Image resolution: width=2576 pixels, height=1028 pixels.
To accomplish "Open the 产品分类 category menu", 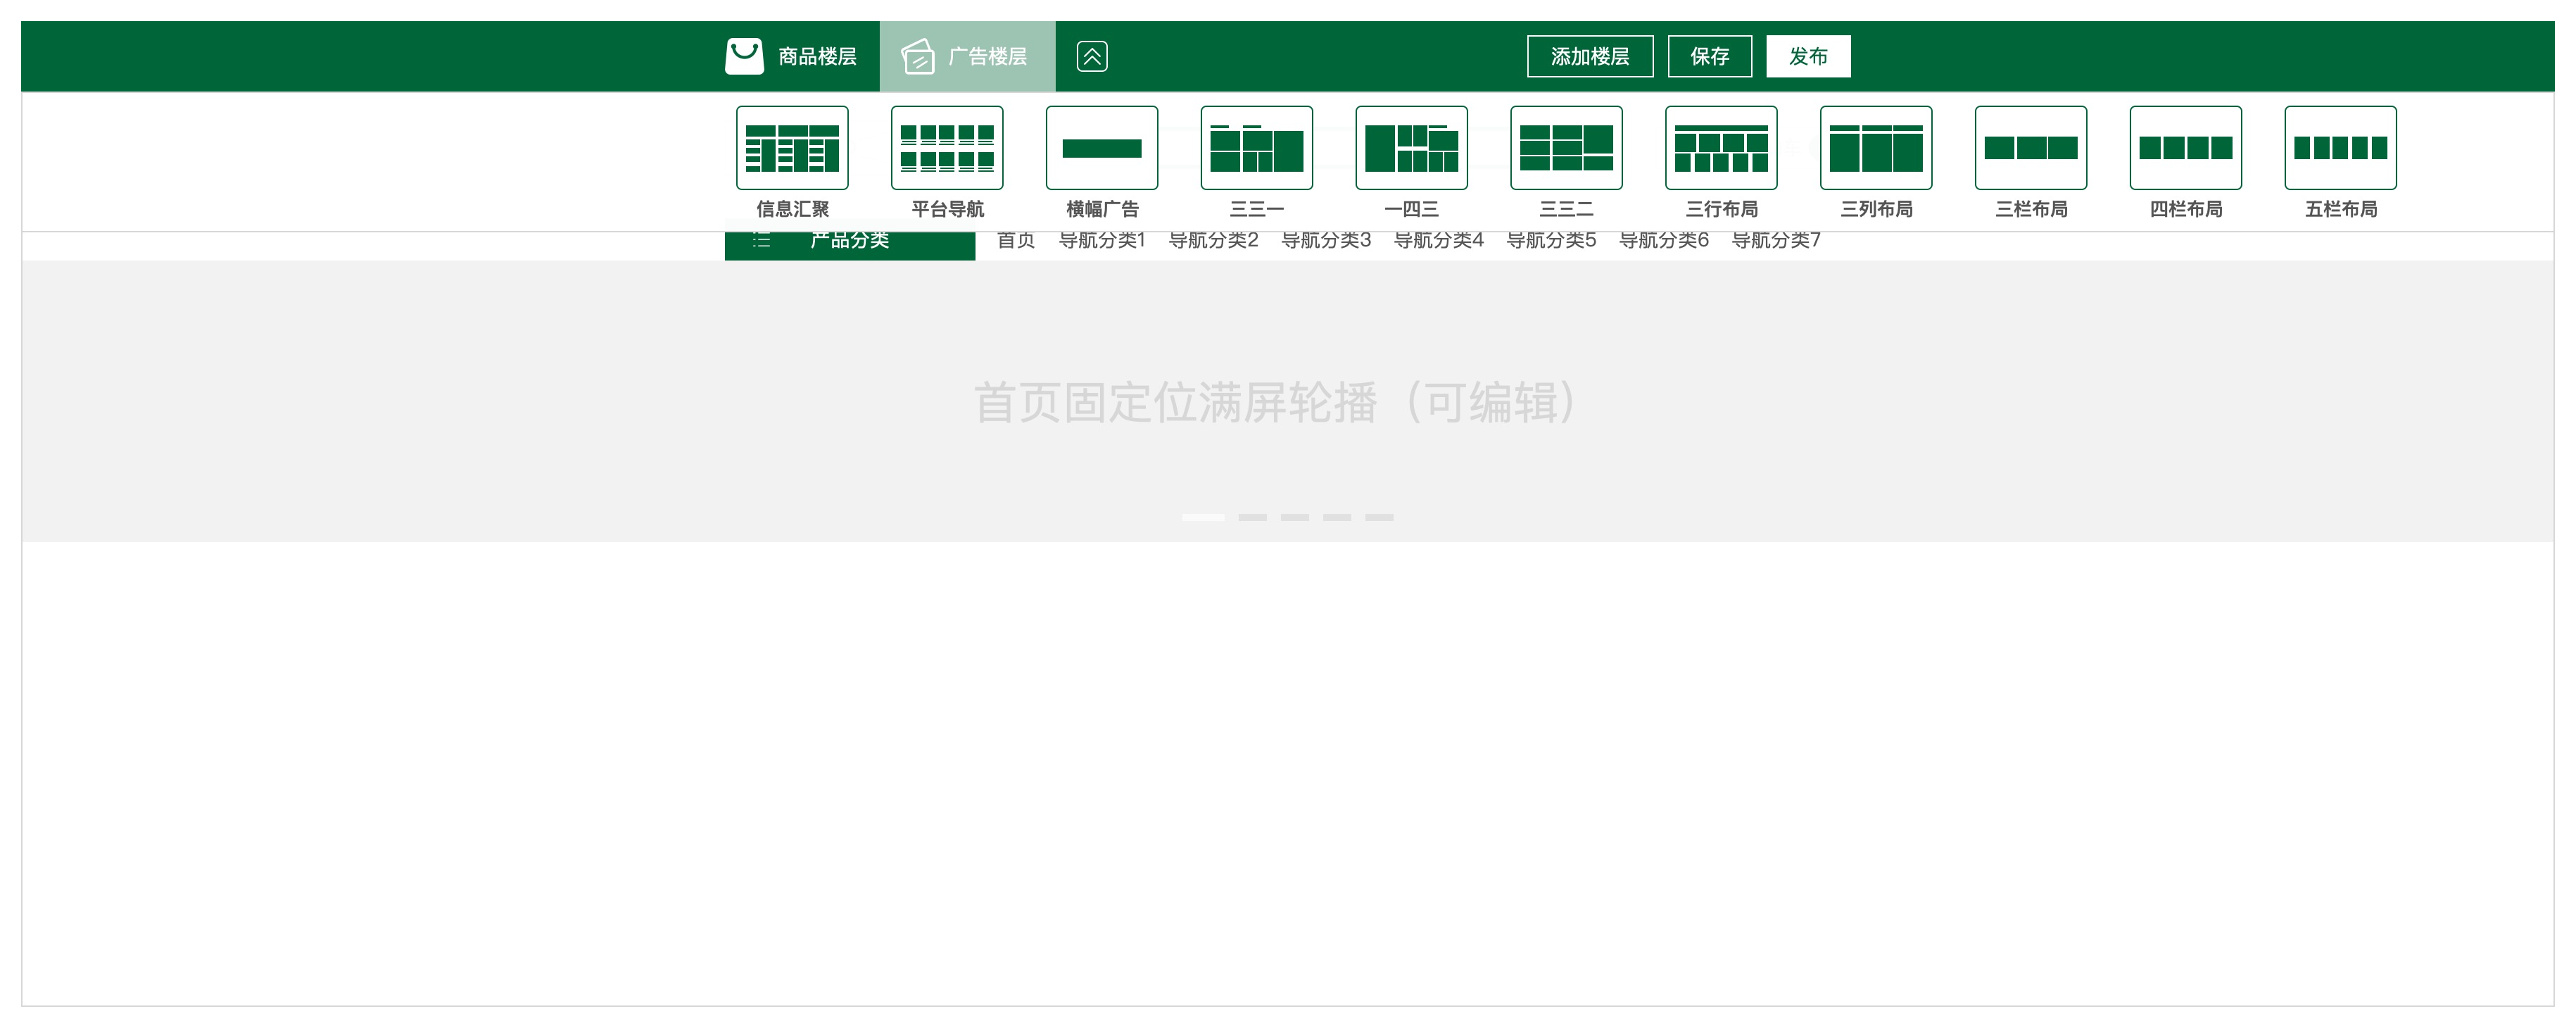I will tap(850, 246).
